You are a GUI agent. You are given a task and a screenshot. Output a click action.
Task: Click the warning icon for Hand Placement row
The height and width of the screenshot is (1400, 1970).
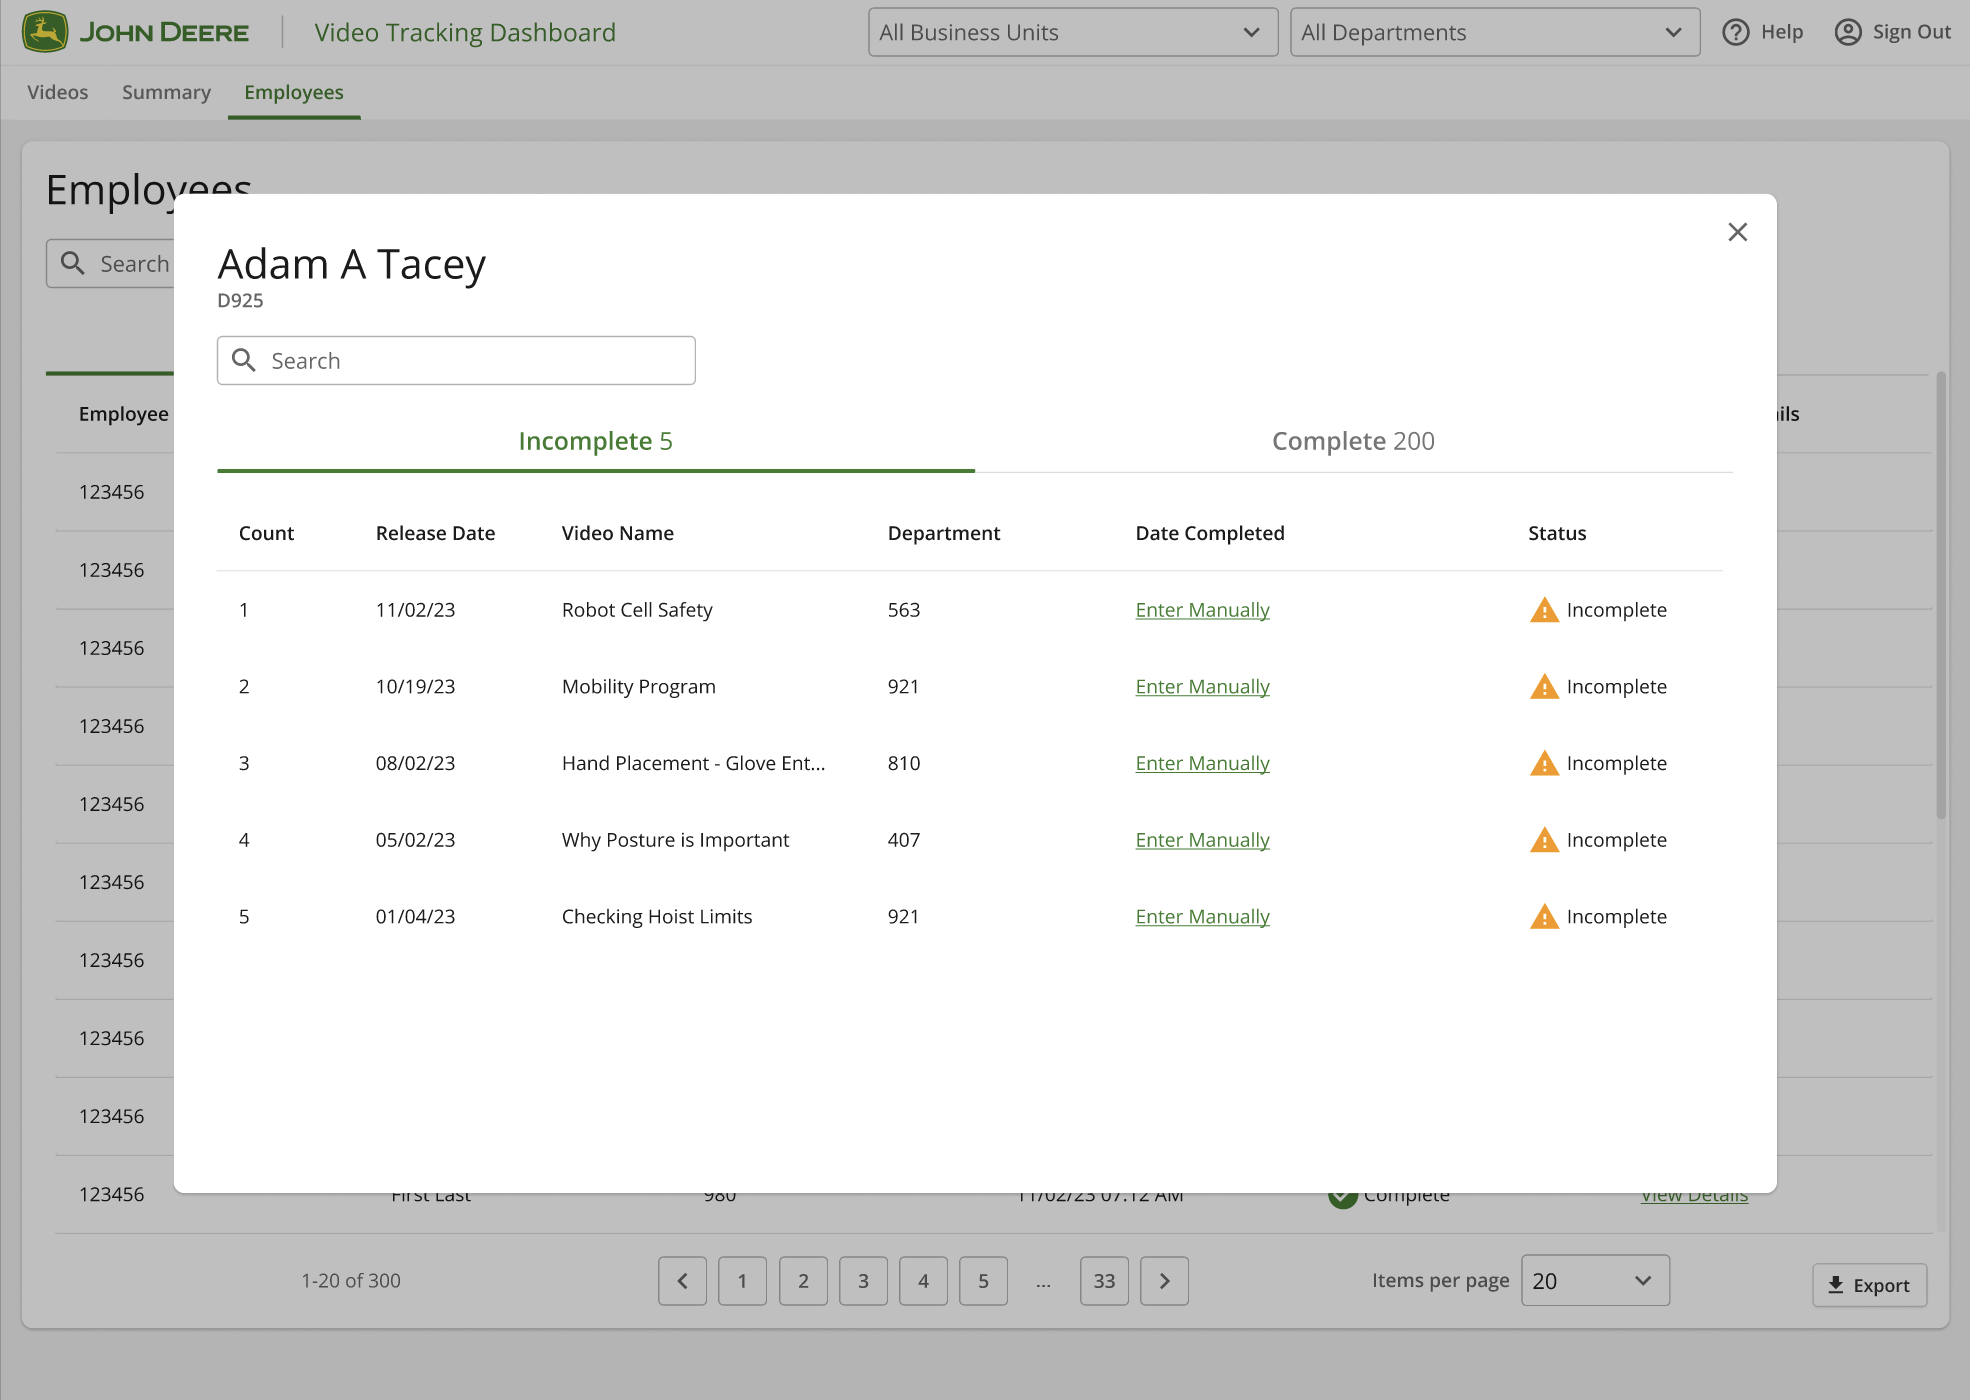1544,763
